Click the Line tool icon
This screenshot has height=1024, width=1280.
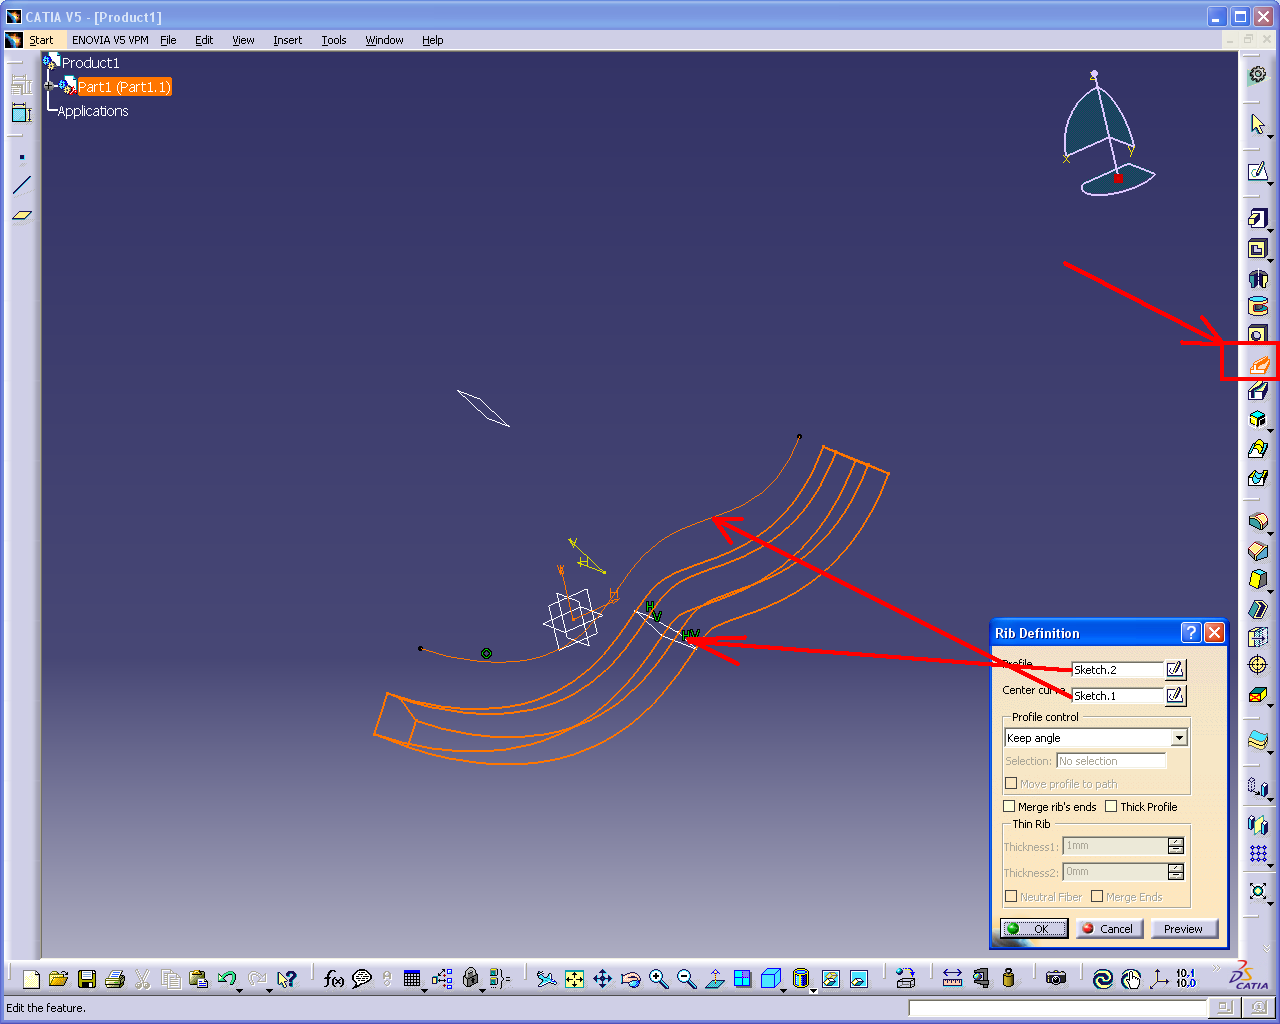[x=21, y=185]
